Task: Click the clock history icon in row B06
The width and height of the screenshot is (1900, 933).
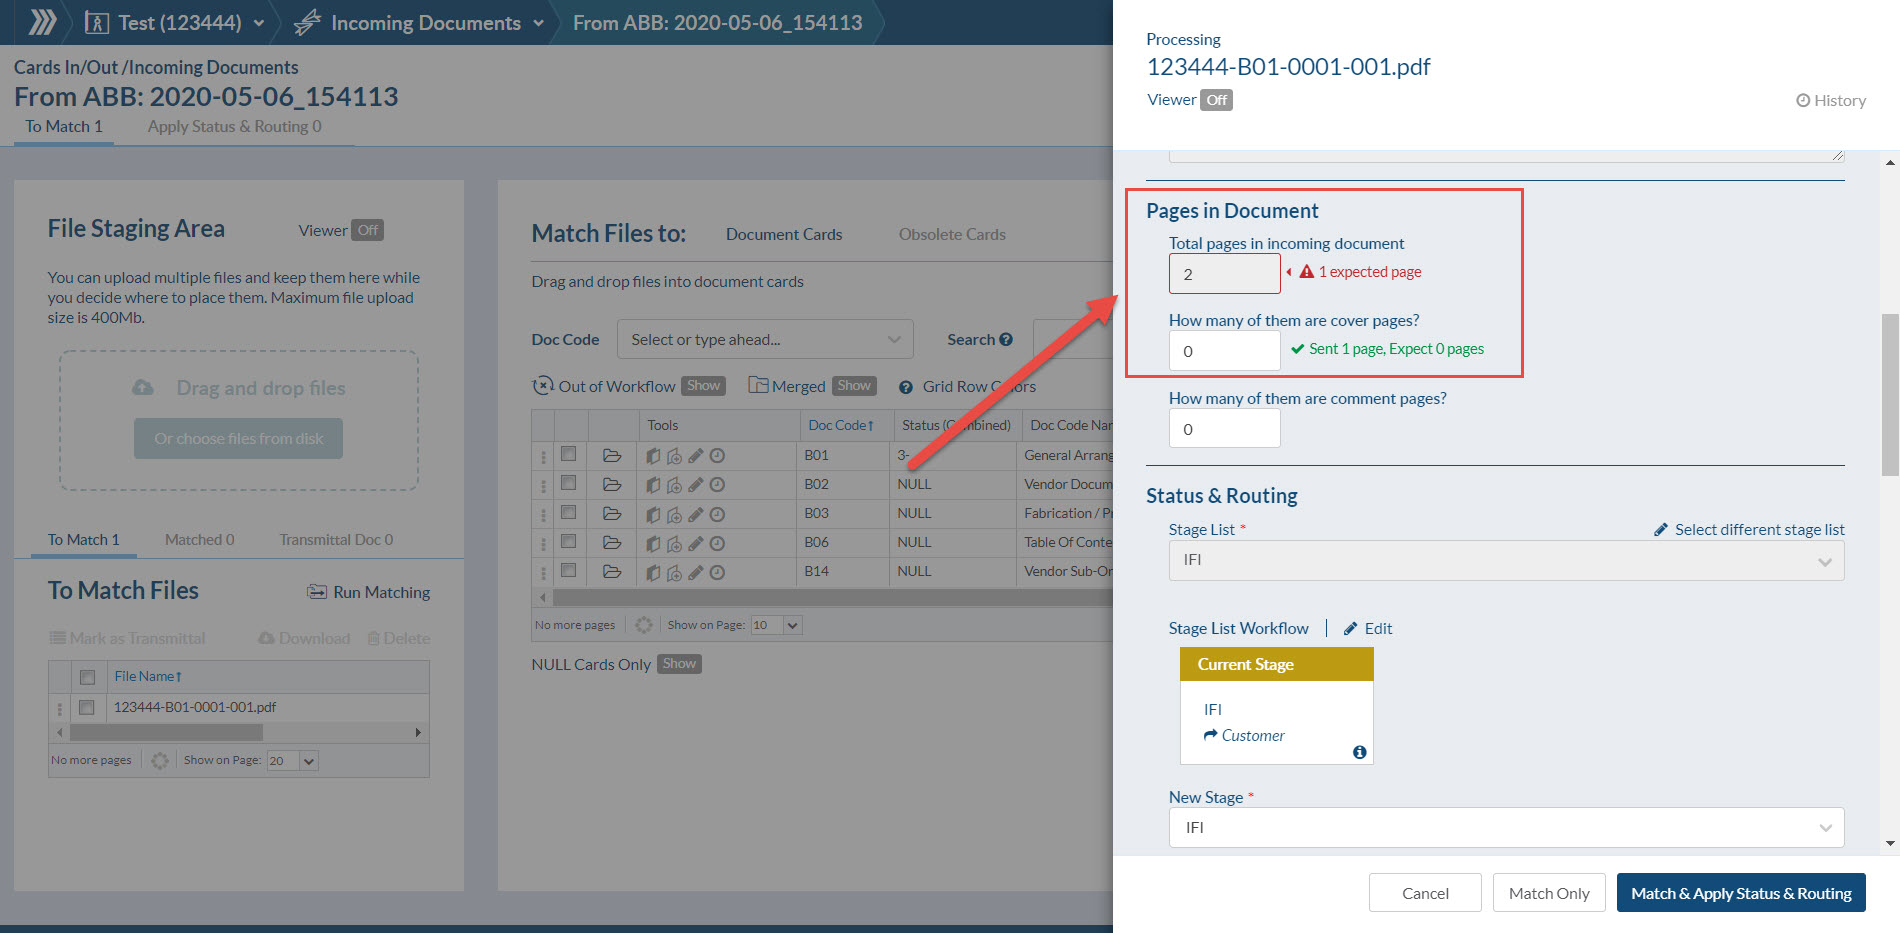Action: [x=717, y=542]
